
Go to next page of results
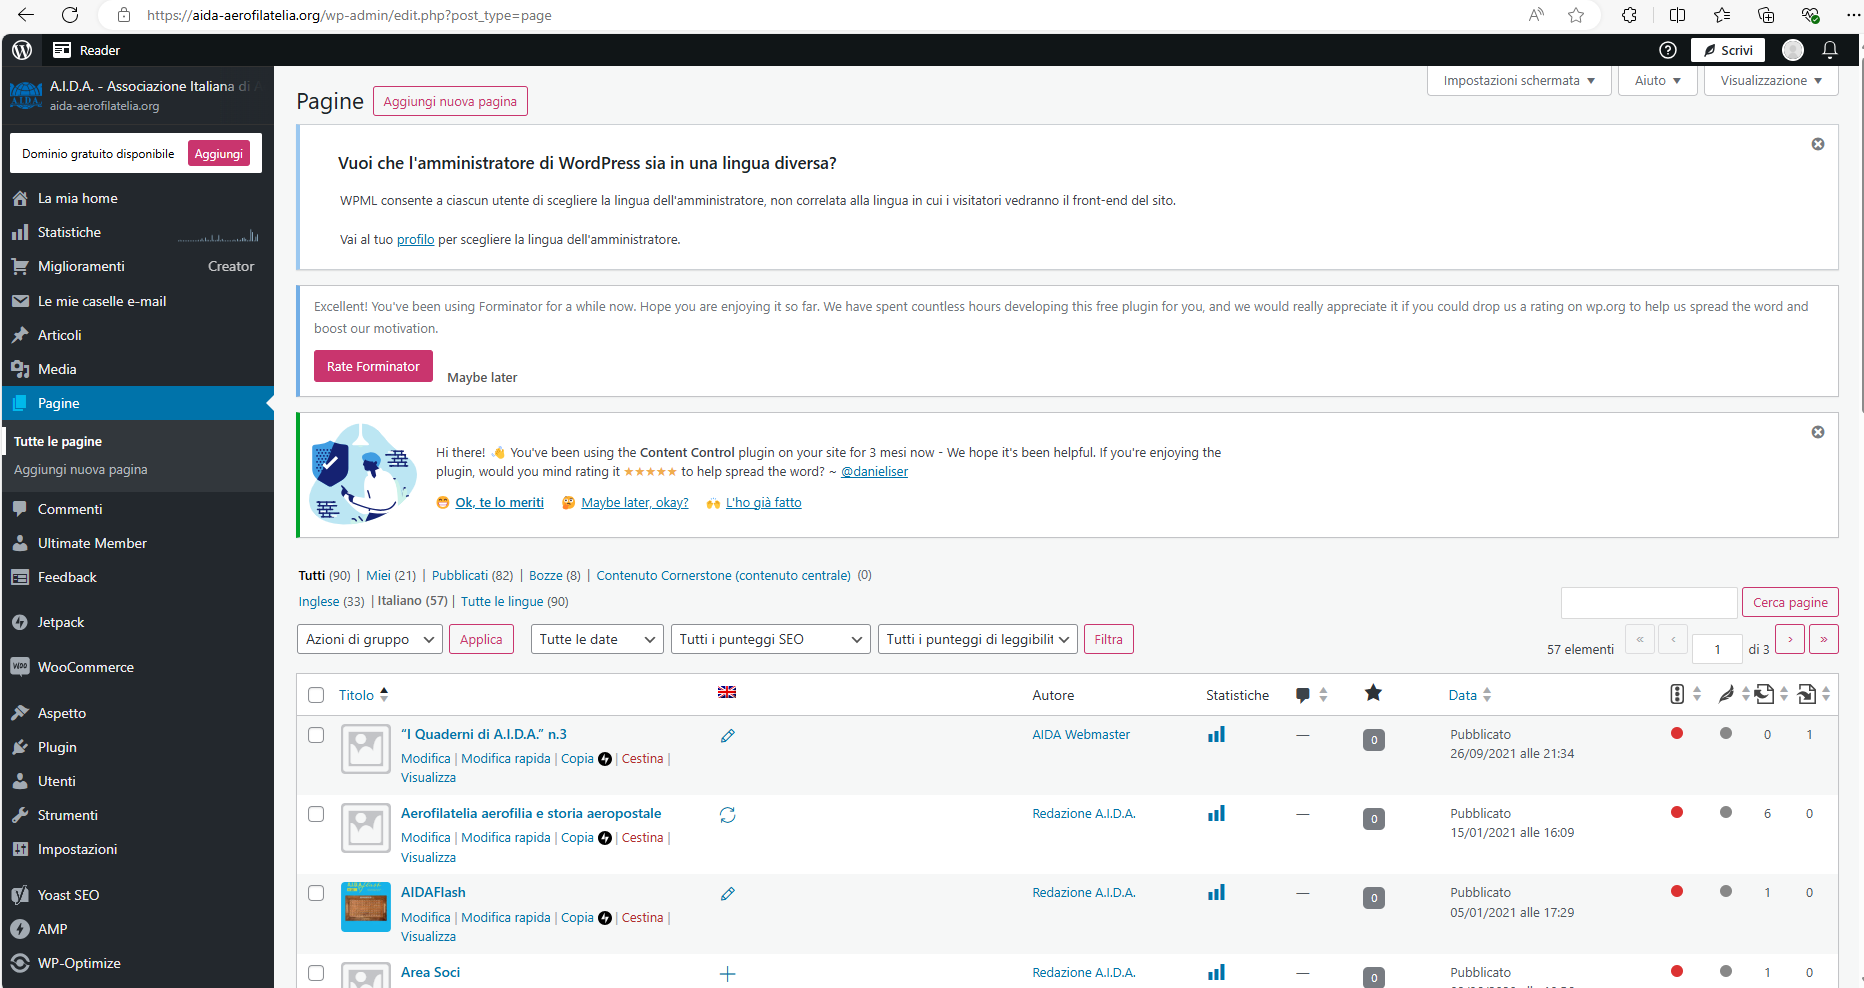1790,639
